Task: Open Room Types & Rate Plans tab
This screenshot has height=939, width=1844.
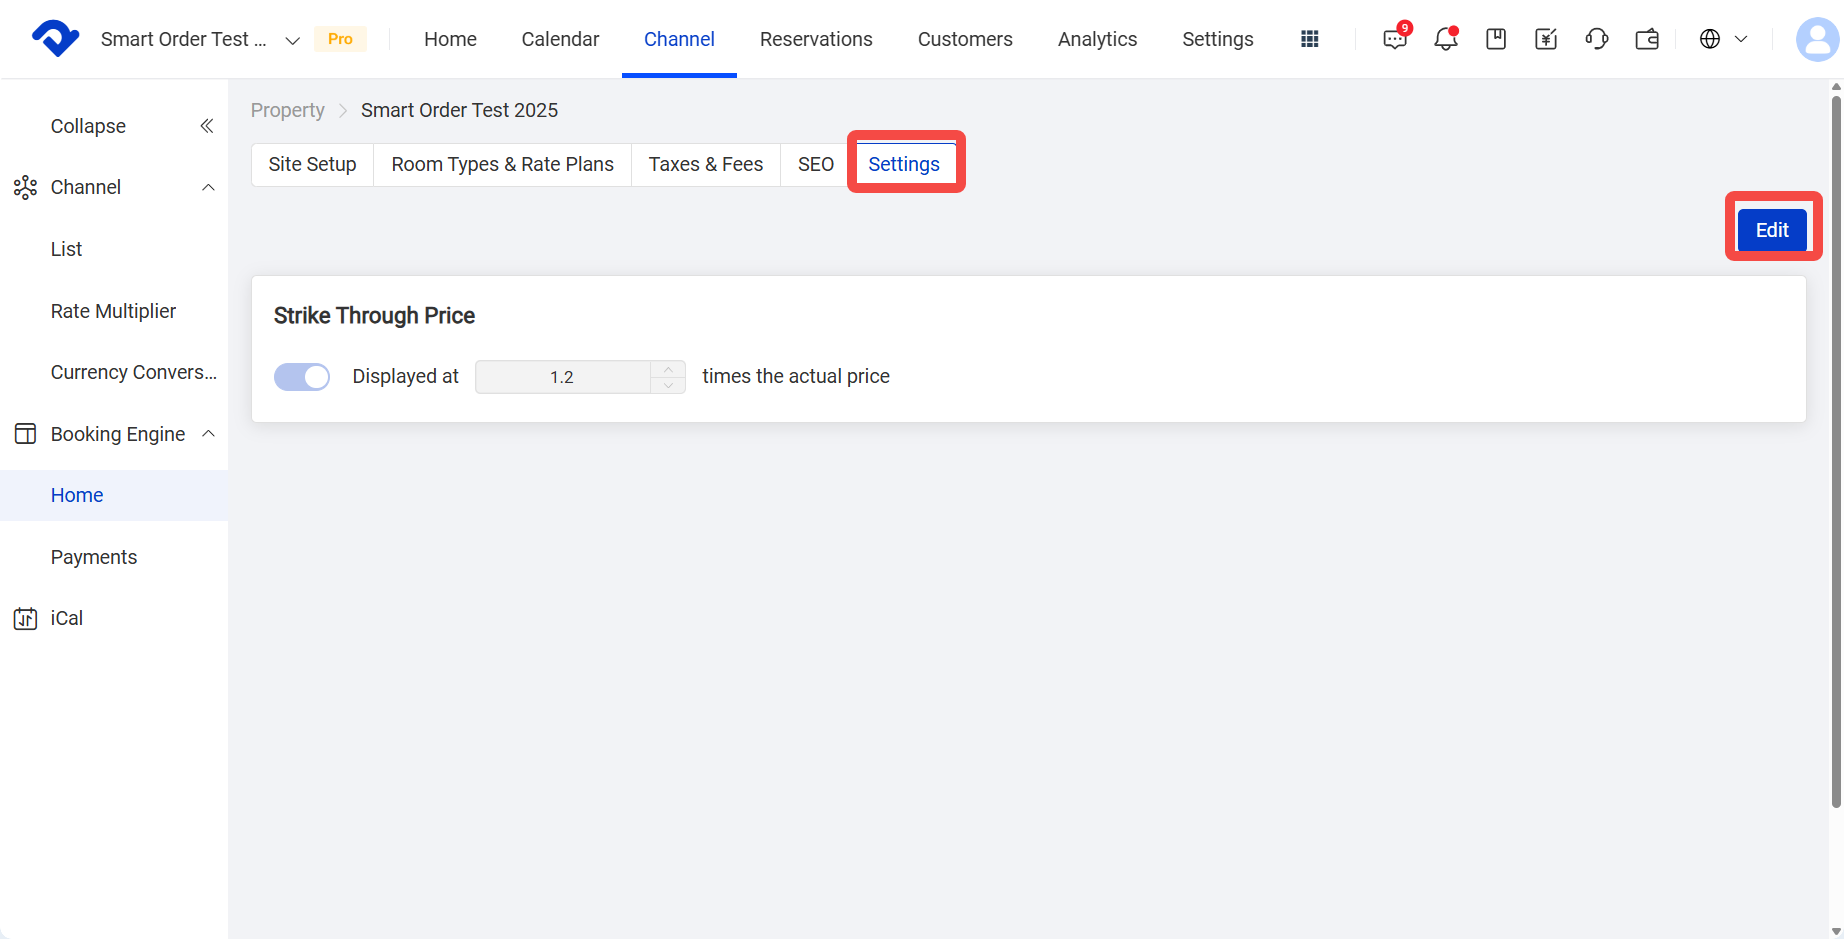Action: (502, 164)
